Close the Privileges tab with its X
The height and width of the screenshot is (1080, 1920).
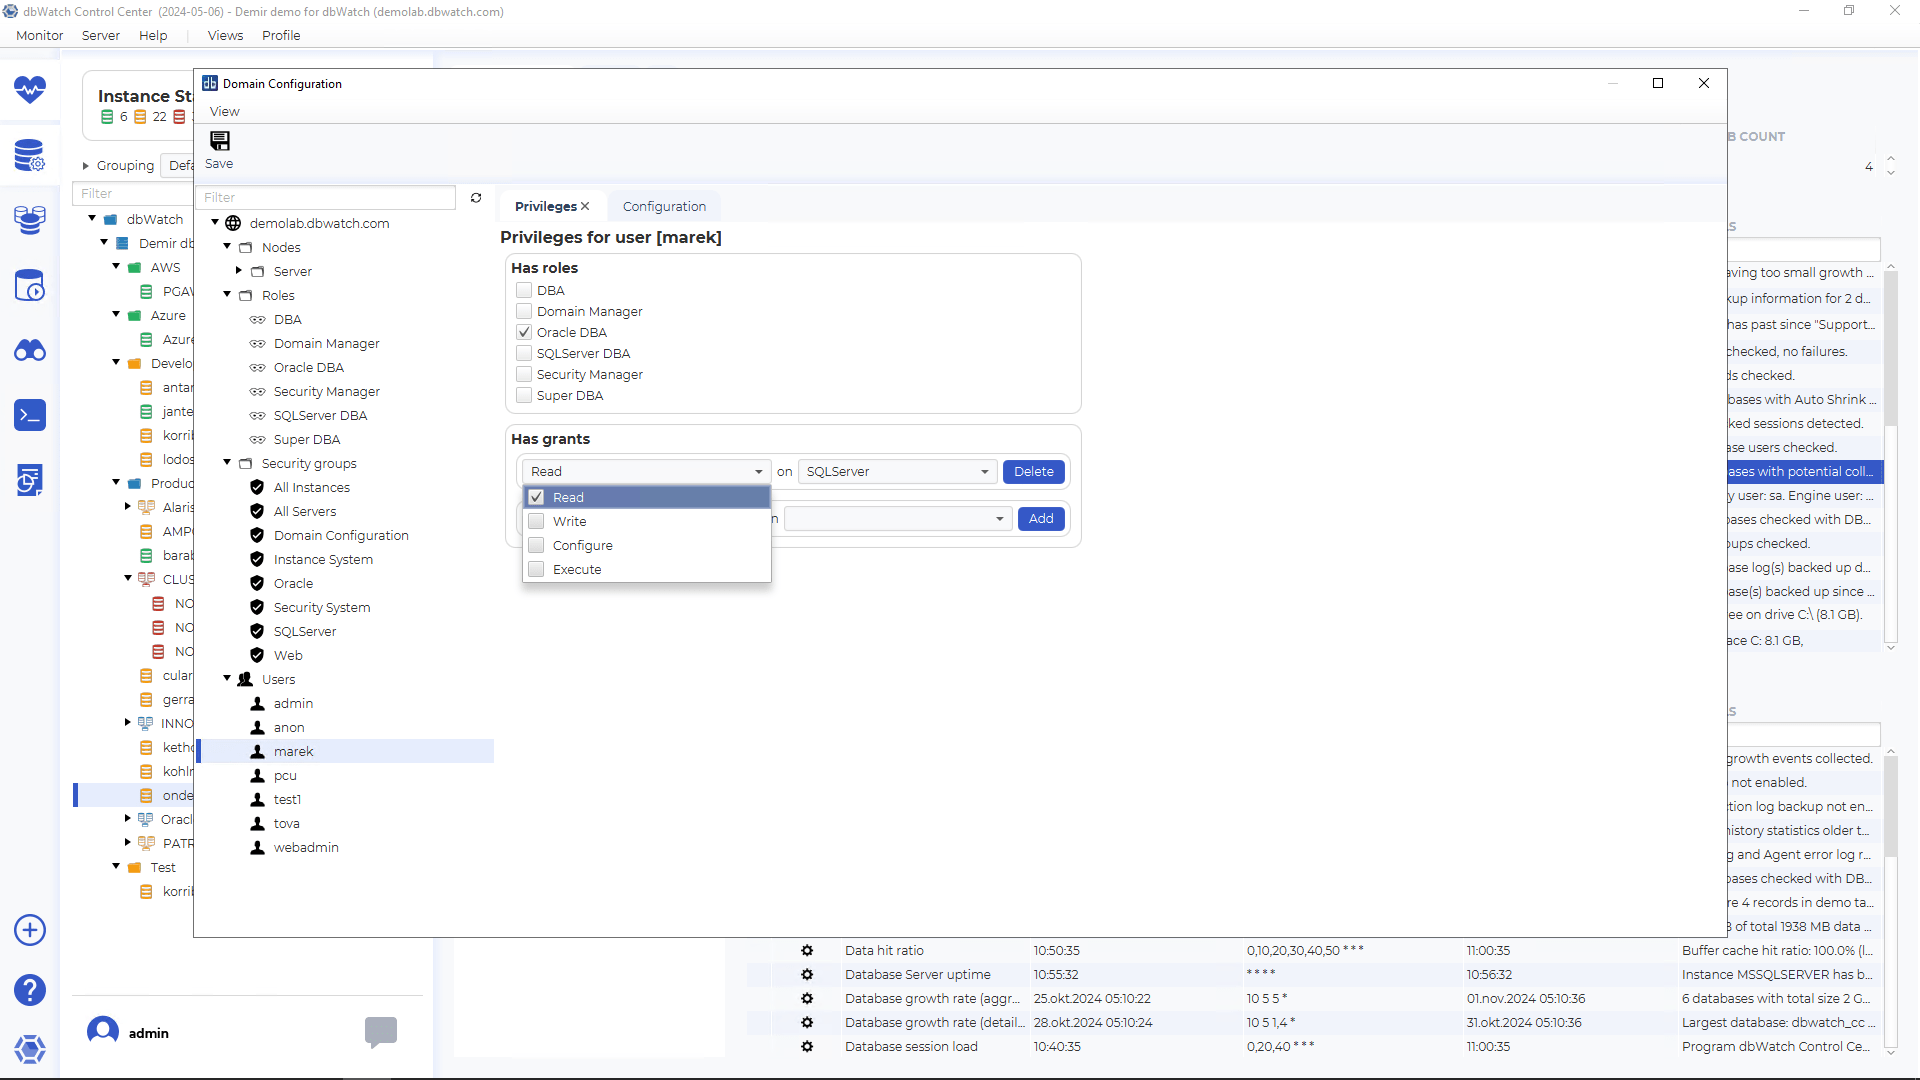coord(585,207)
